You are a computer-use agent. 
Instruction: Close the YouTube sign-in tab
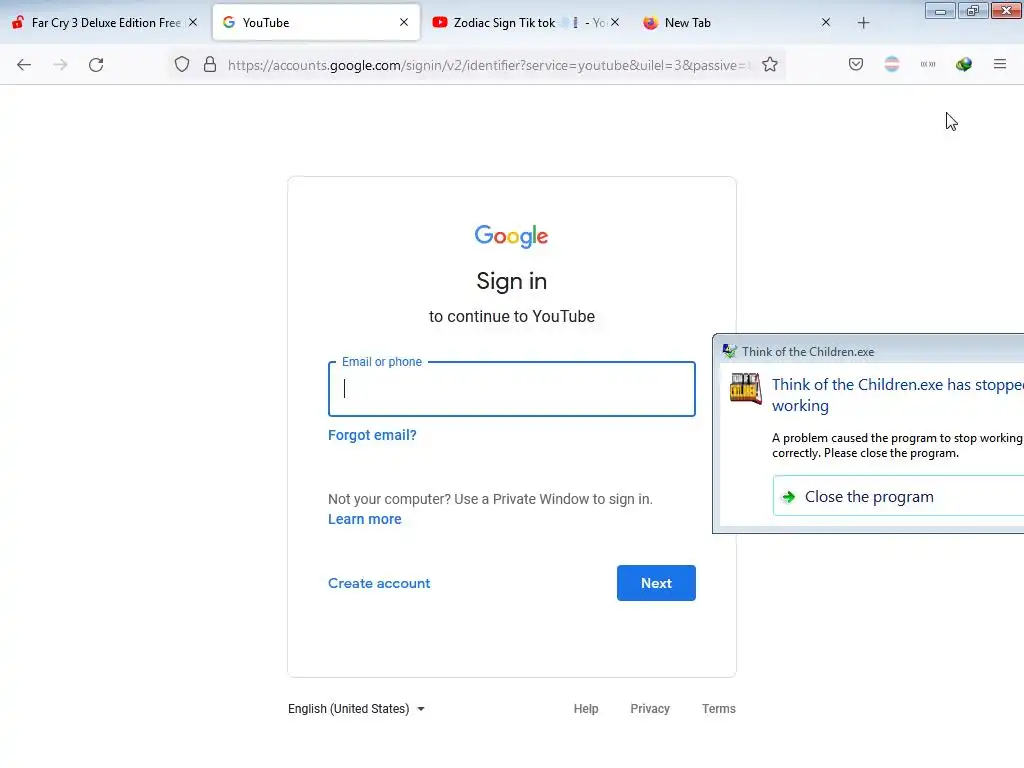pyautogui.click(x=404, y=22)
